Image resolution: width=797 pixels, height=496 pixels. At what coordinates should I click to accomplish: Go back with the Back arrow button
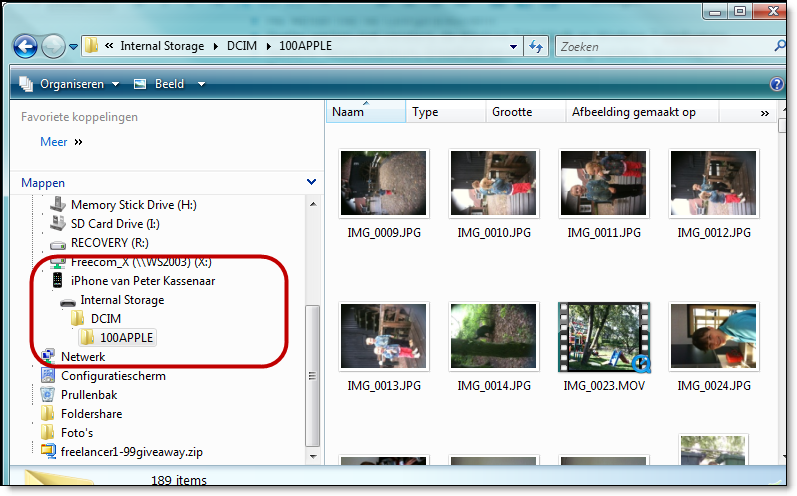[x=25, y=47]
